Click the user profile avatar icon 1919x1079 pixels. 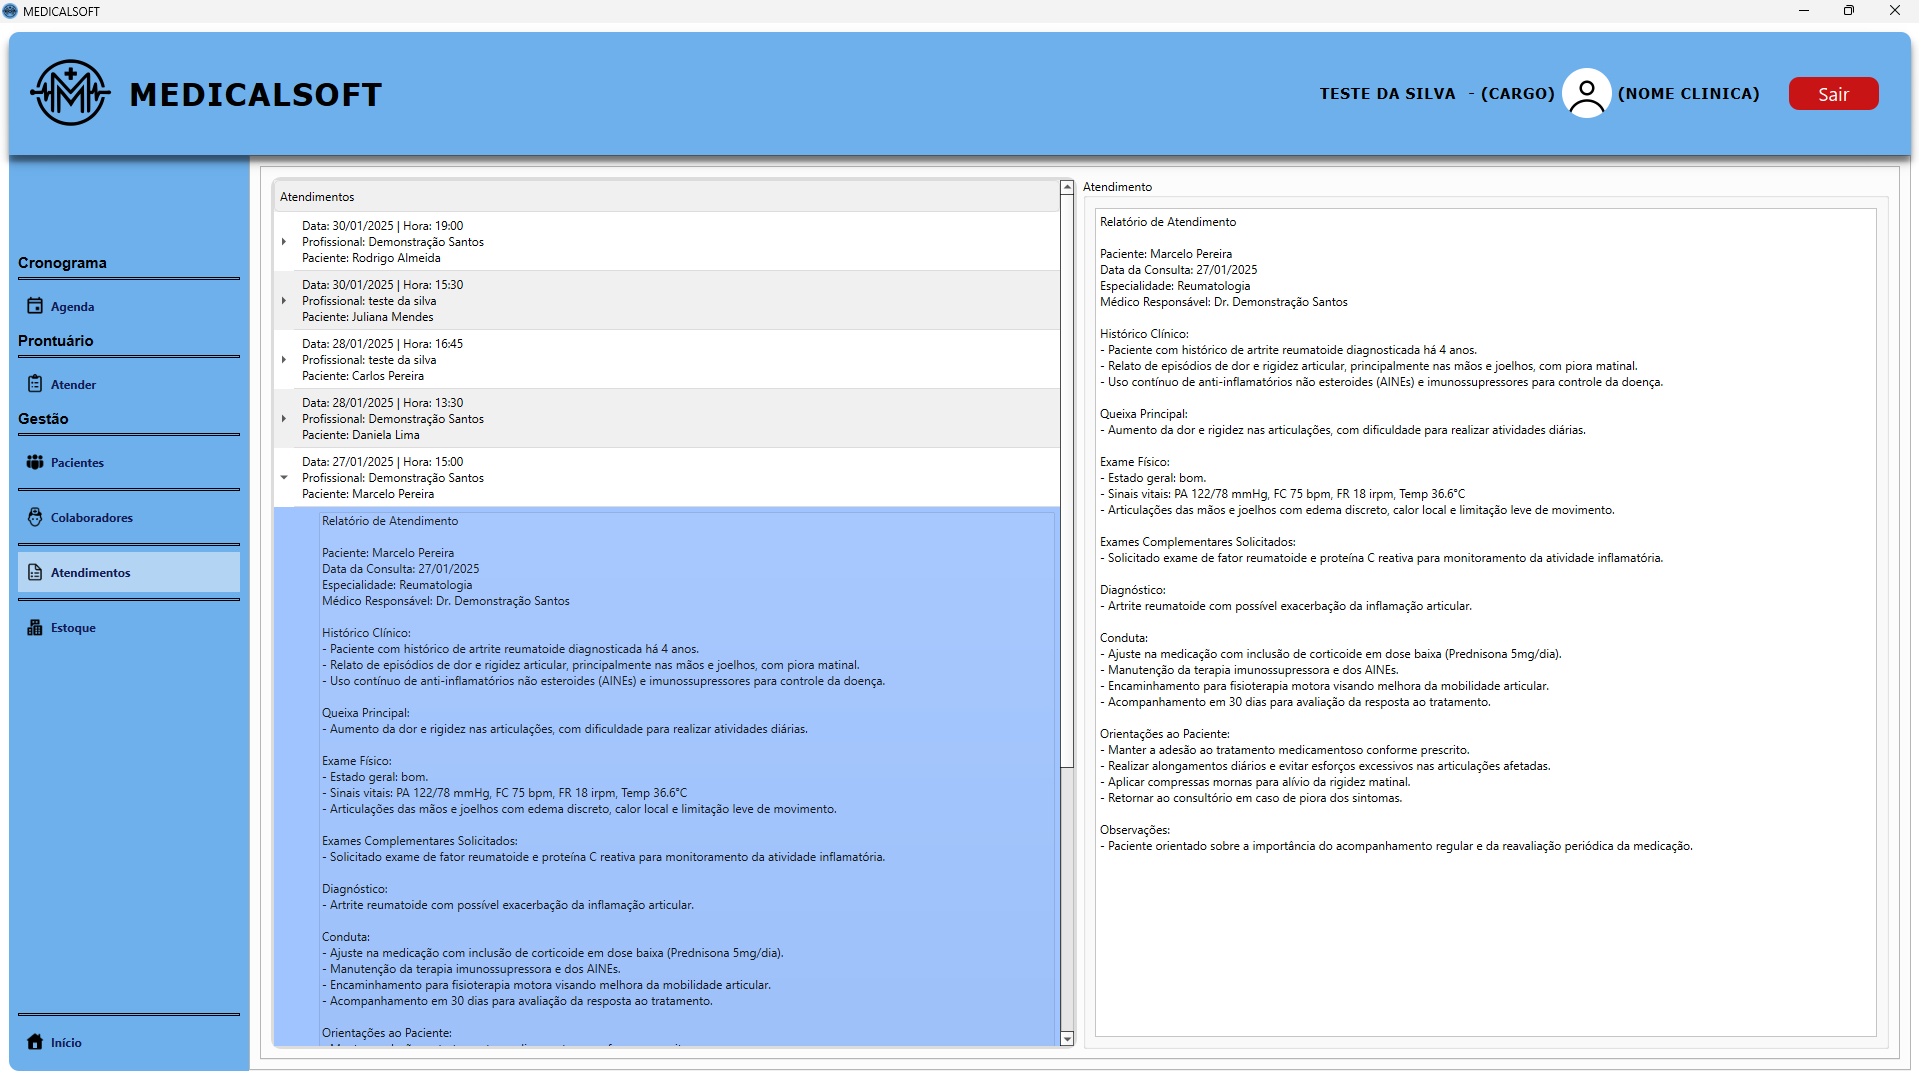[1586, 93]
